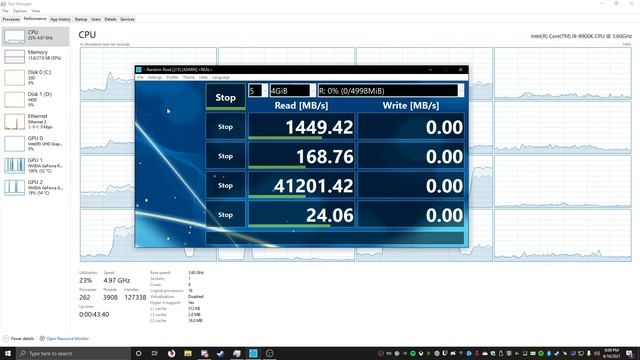
Task: Switch to the Details tab
Action: pos(110,19)
